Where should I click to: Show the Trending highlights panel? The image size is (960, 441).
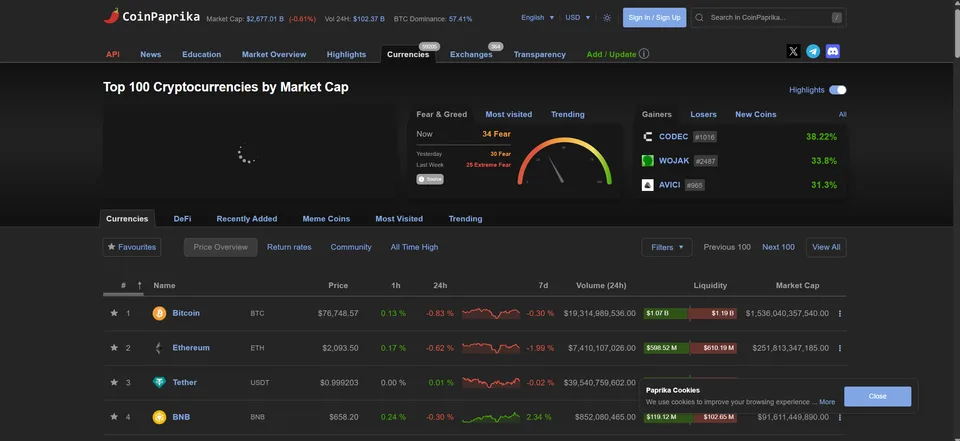click(x=568, y=115)
